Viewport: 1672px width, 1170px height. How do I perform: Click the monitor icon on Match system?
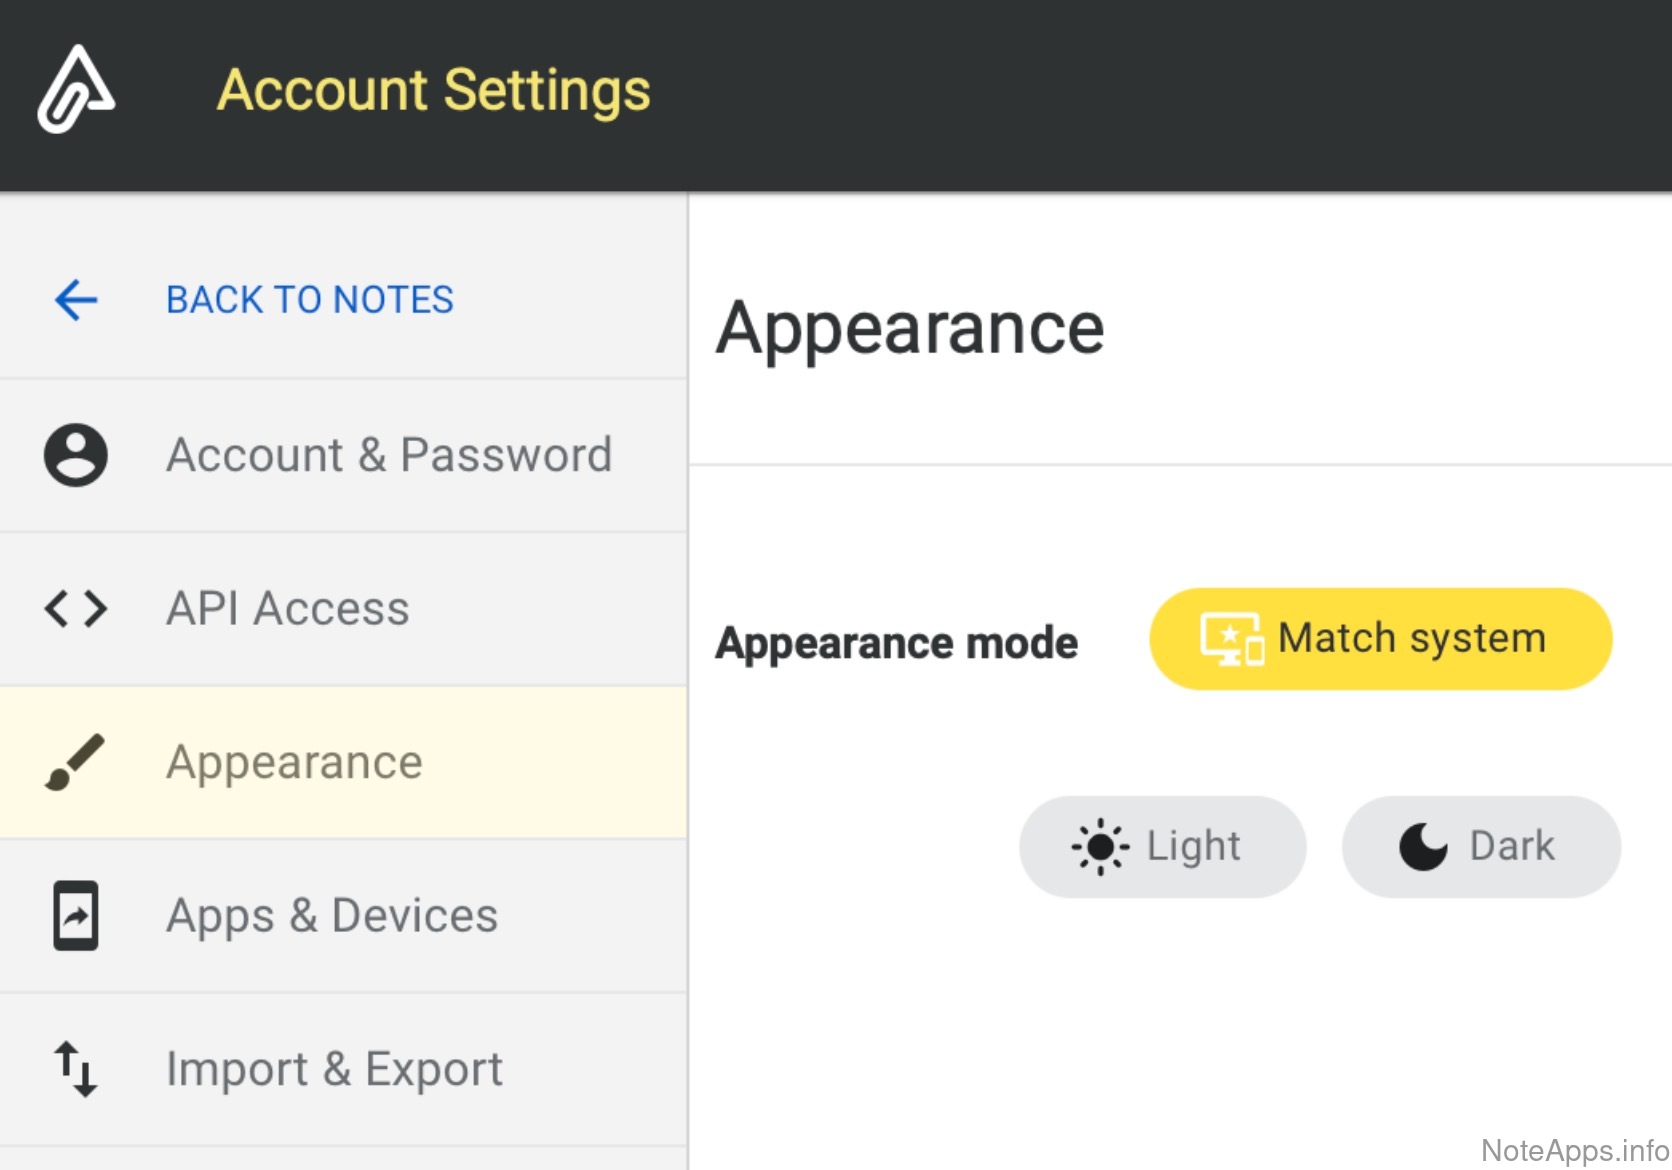coord(1231,639)
